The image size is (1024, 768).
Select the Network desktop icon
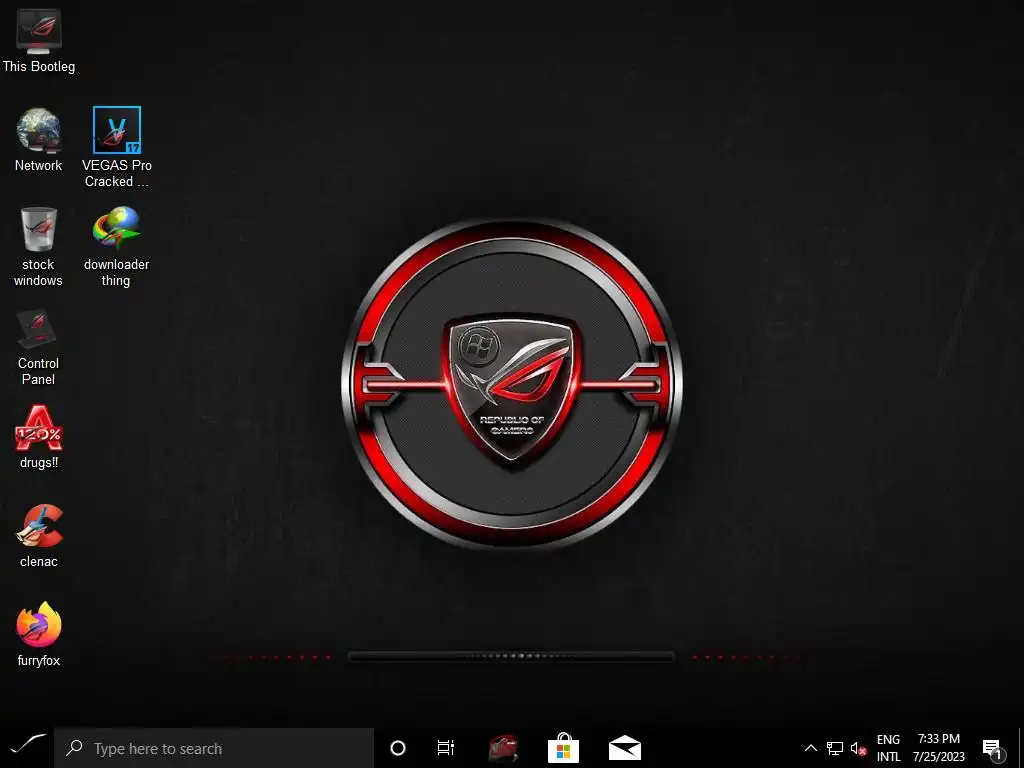coord(39,140)
